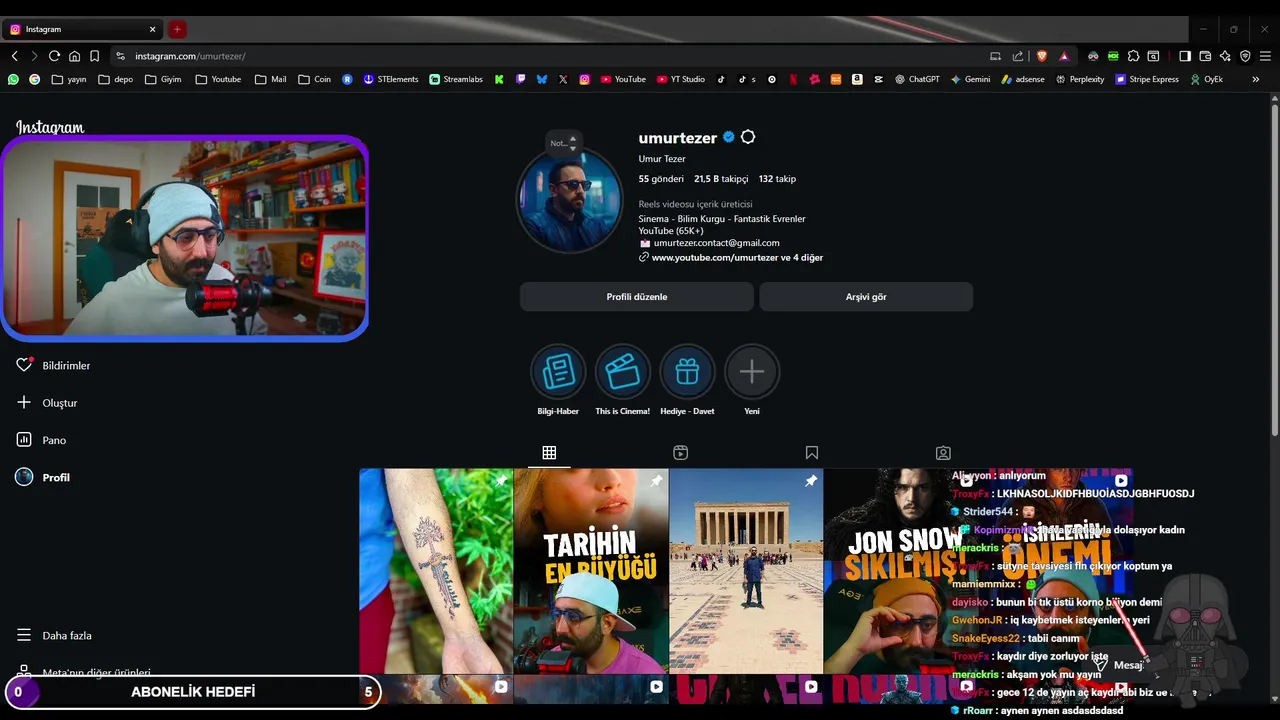The width and height of the screenshot is (1280, 720).
Task: Open Bilgi-Haber story highlight
Action: pyautogui.click(x=558, y=372)
